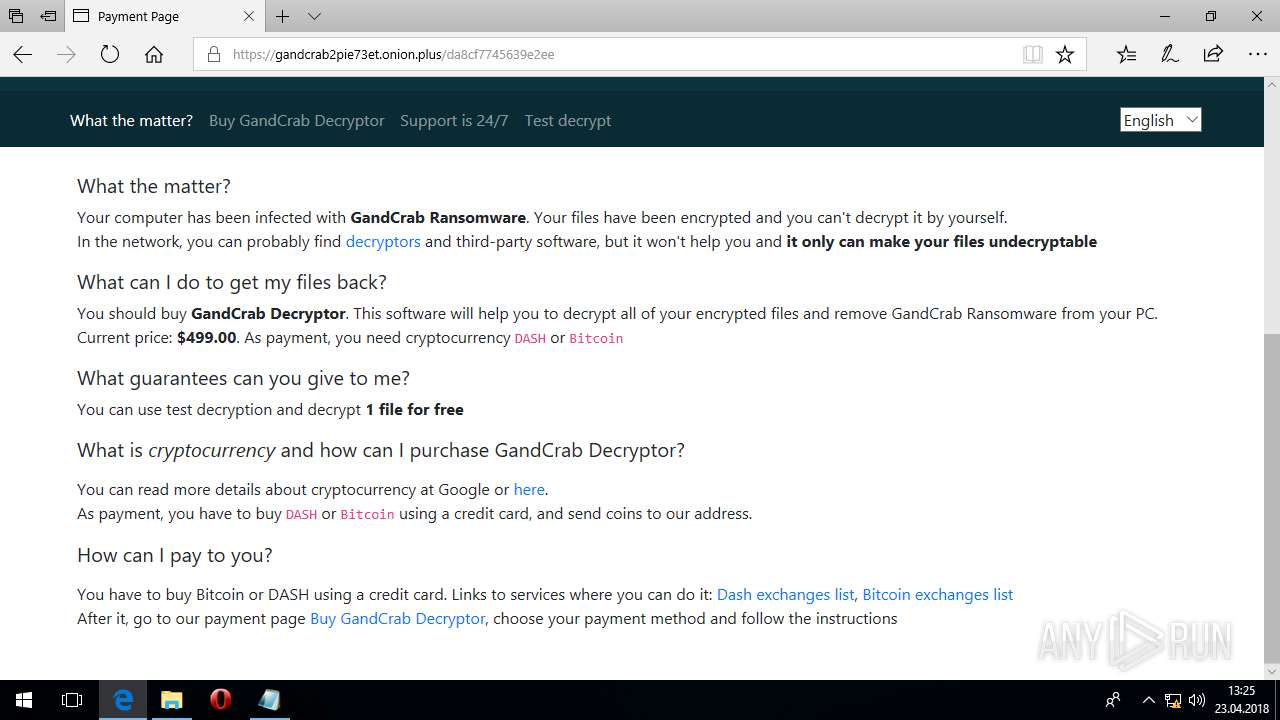Open Edge settings and more menu

1258,55
